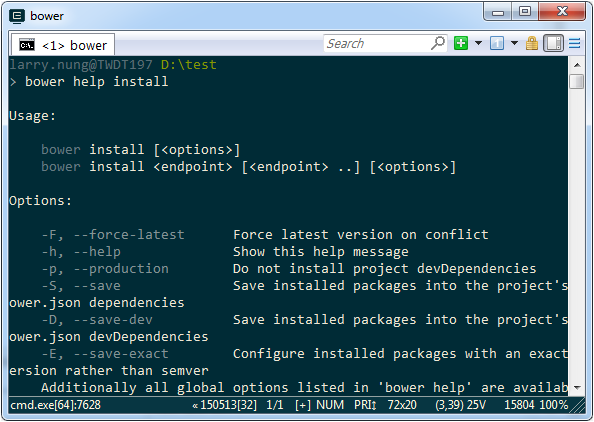Click inside the Search input field
594x422 pixels.
377,43
